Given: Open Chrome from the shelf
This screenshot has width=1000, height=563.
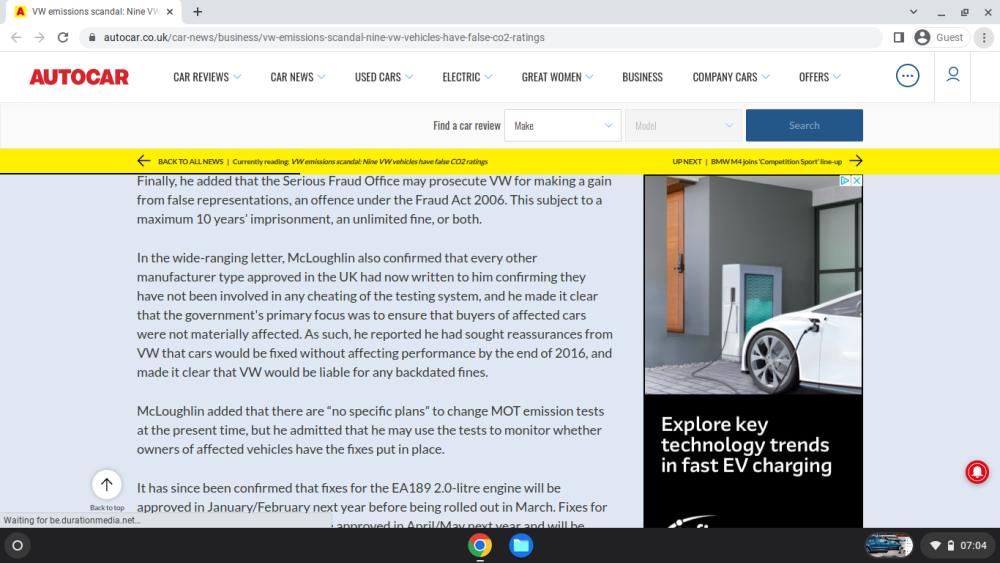Looking at the screenshot, I should (480, 545).
